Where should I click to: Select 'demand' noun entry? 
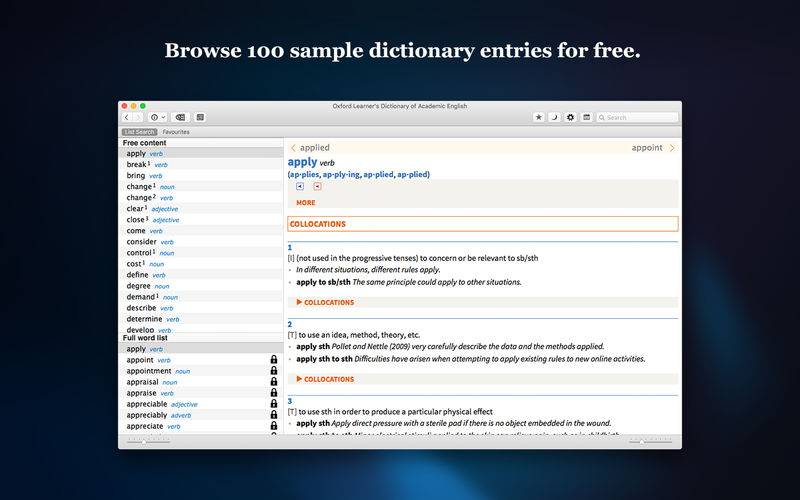click(201, 297)
